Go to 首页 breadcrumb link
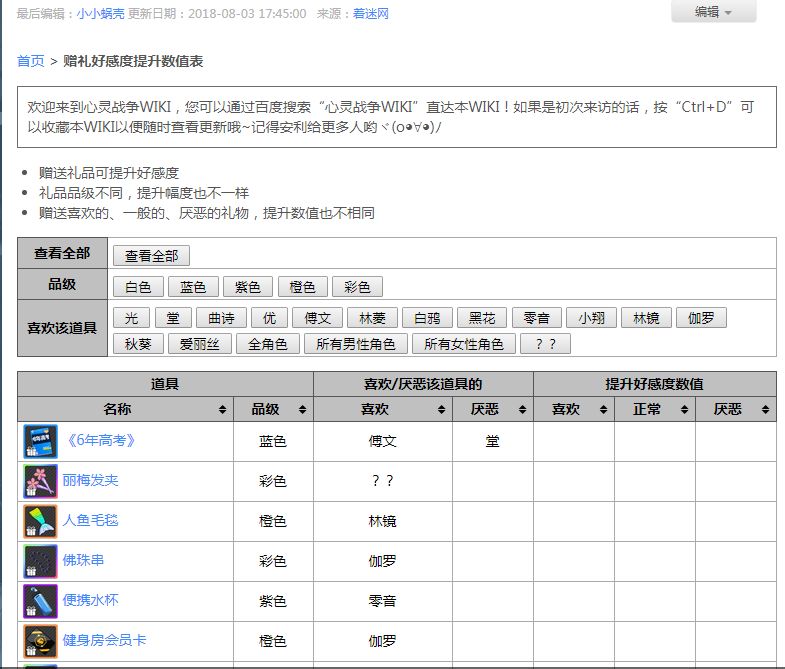Viewport: 785px width, 669px height. [x=31, y=61]
